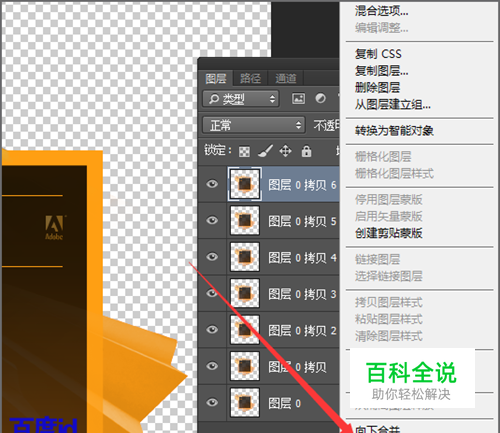Hide layer 图层 0 拷贝 3

coord(212,293)
